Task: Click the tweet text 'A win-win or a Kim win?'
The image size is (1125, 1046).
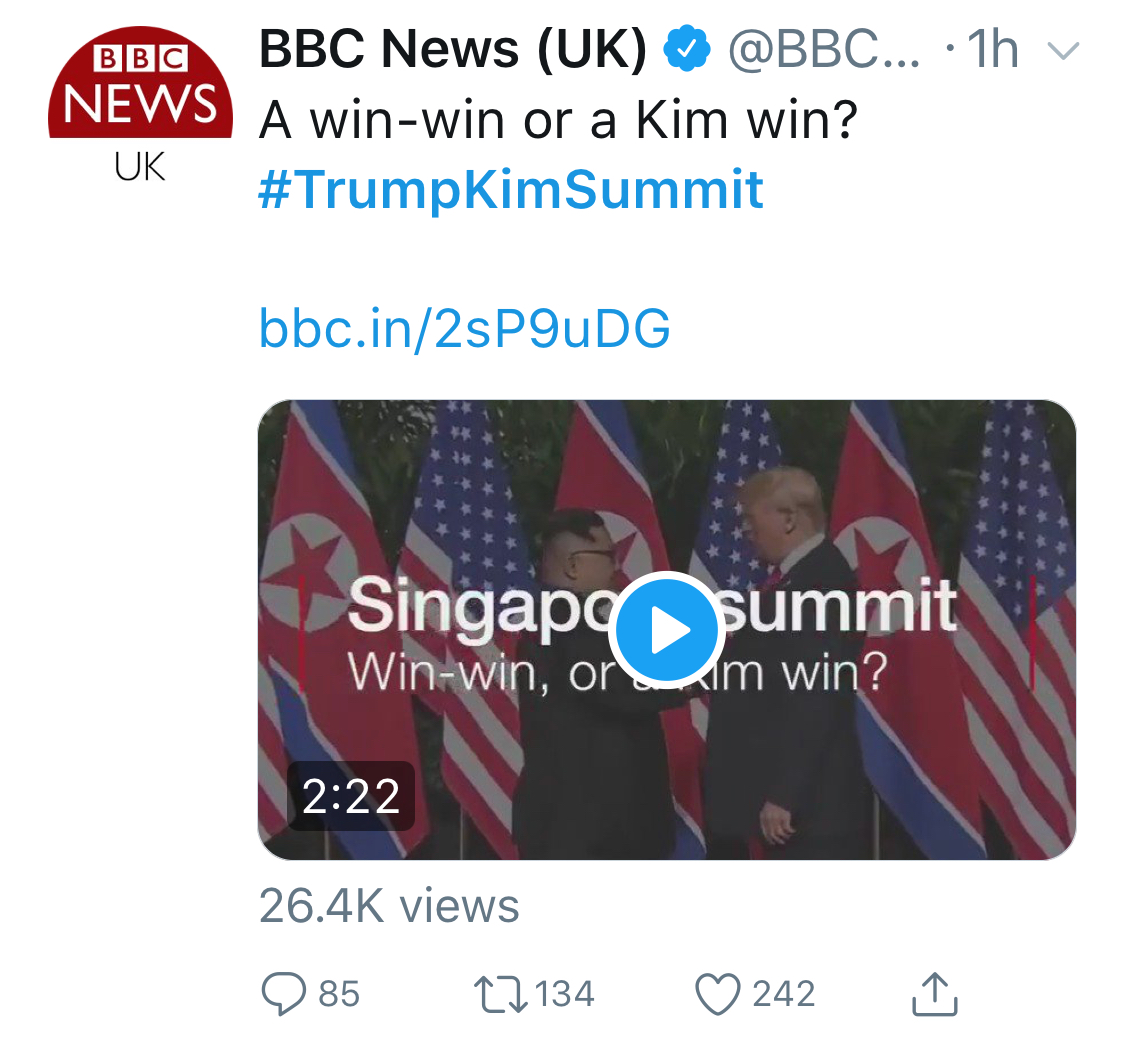Action: click(x=558, y=120)
